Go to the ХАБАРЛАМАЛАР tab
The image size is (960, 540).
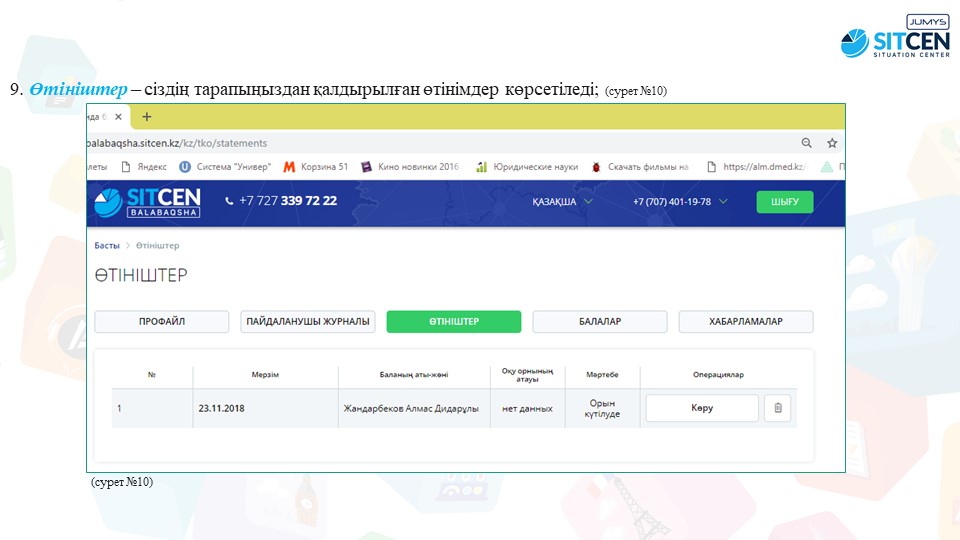click(745, 322)
